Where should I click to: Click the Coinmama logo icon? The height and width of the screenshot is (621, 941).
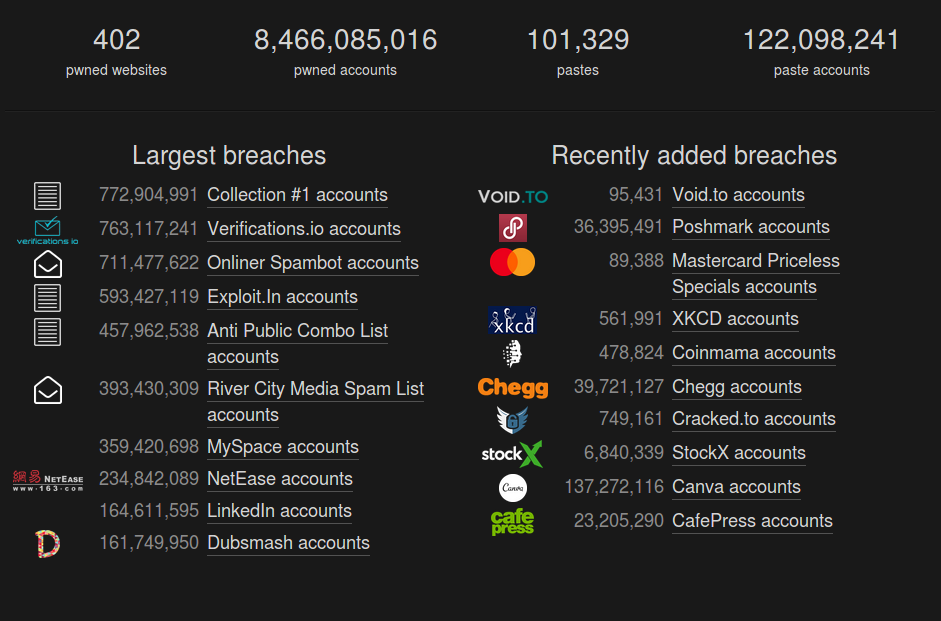point(513,353)
